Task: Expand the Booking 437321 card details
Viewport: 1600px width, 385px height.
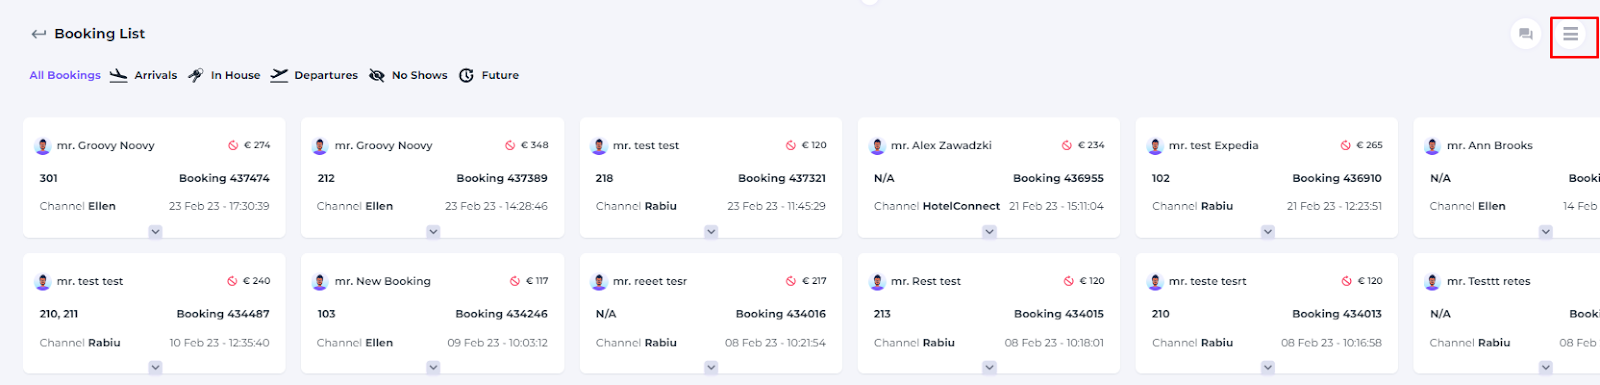Action: coord(711,232)
